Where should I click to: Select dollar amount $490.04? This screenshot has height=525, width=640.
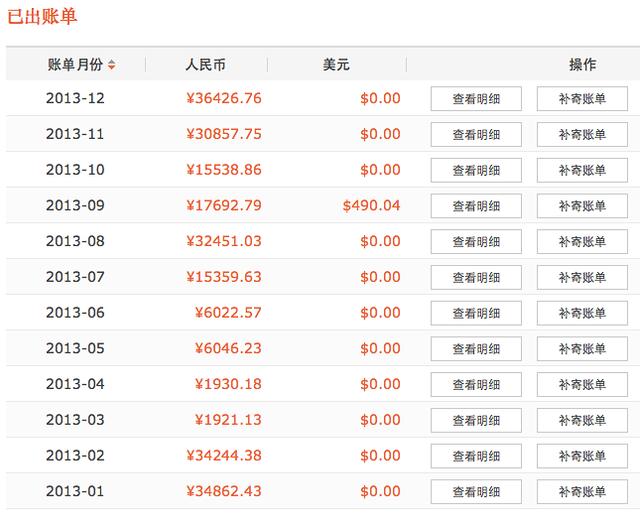(371, 206)
